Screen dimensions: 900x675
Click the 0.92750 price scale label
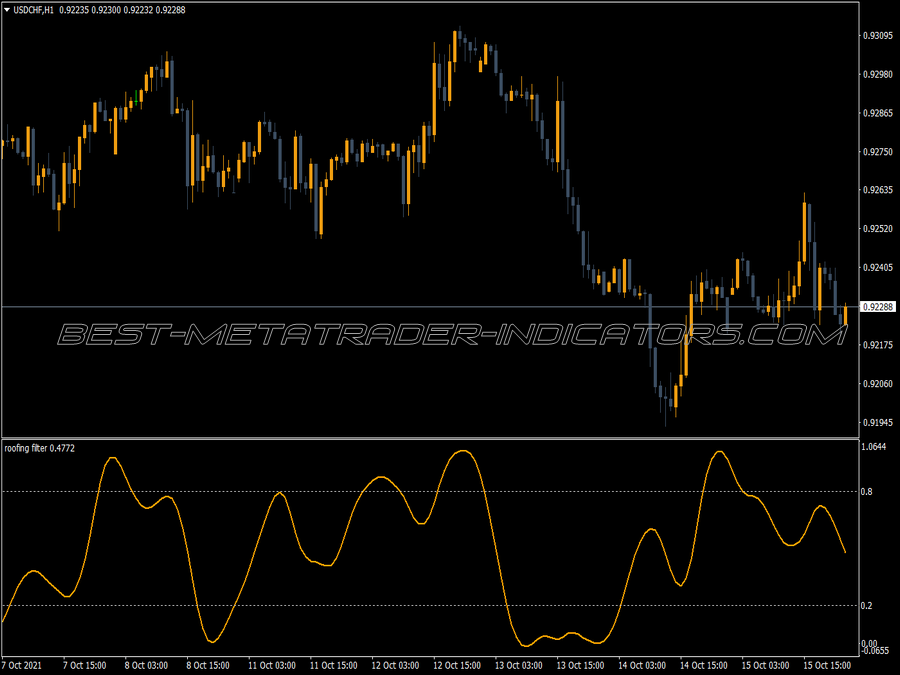(878, 152)
